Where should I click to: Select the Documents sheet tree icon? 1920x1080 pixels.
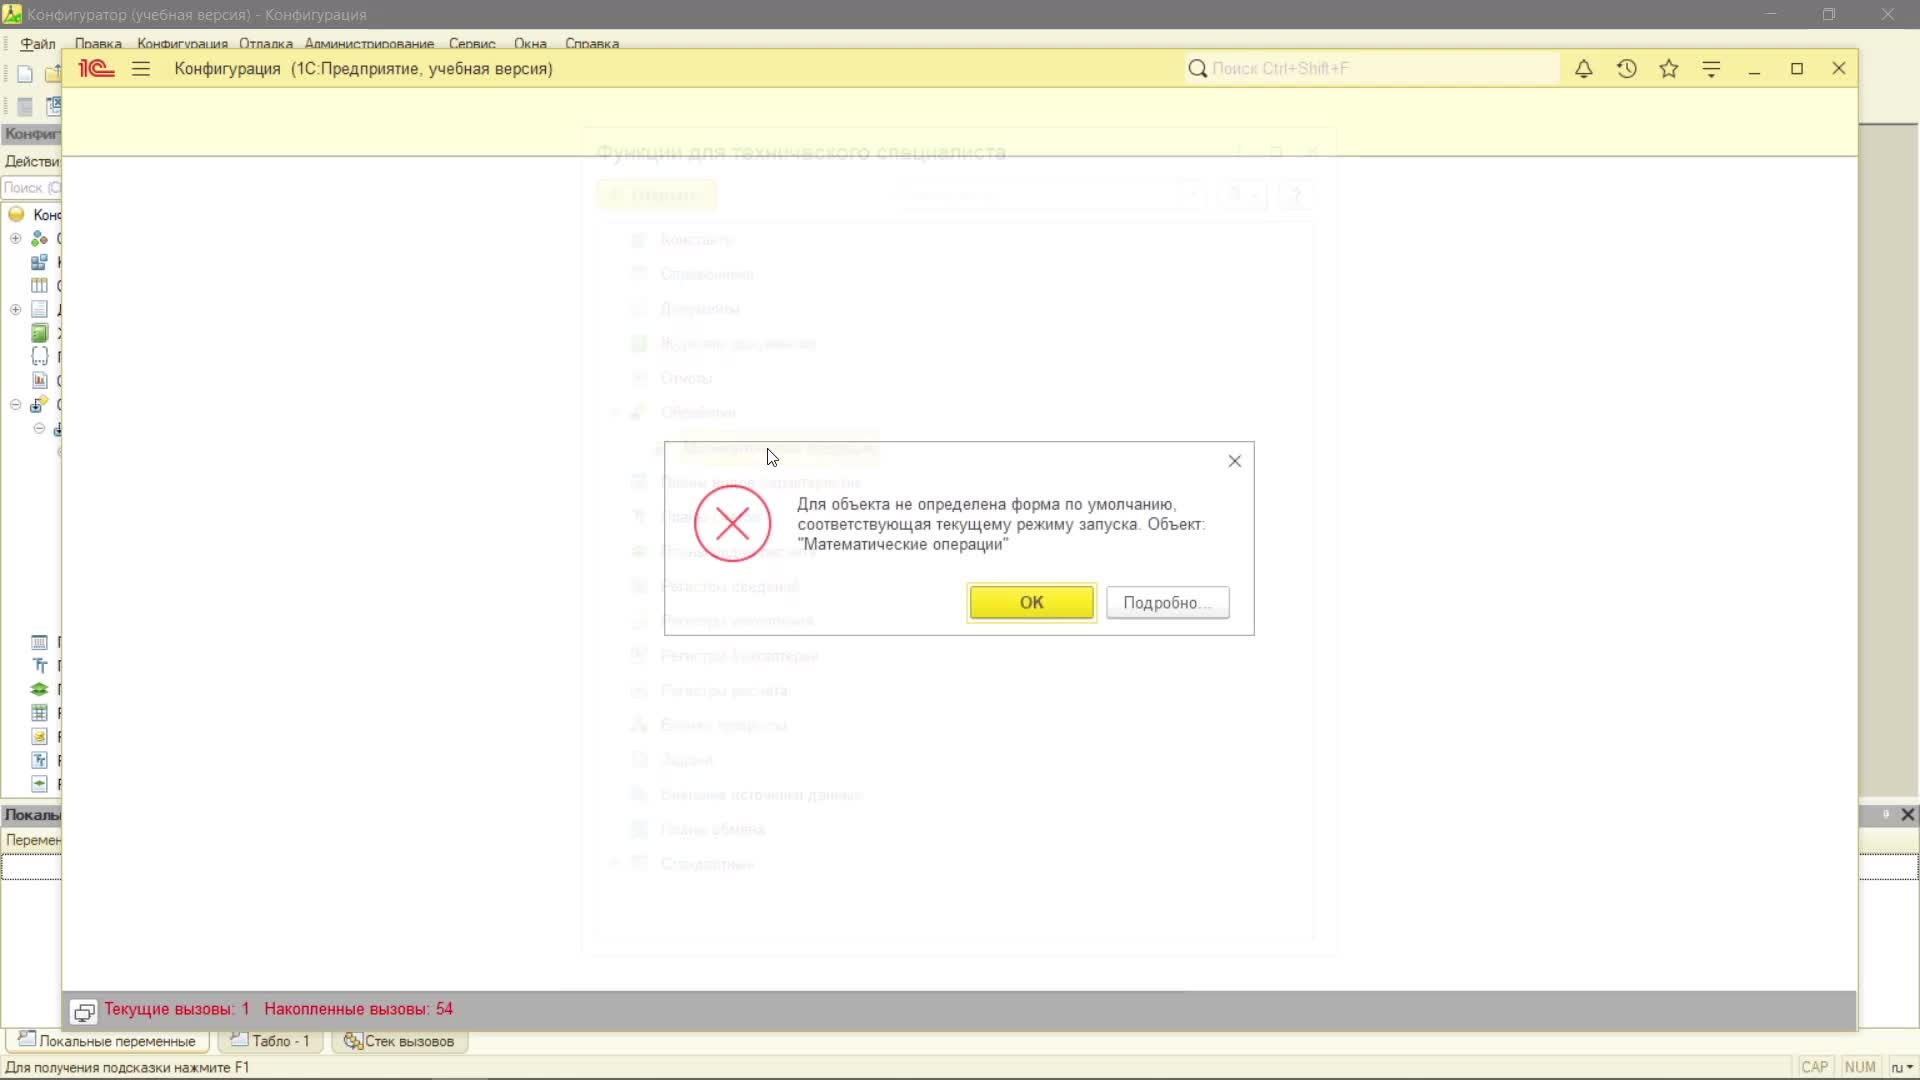[x=39, y=310]
